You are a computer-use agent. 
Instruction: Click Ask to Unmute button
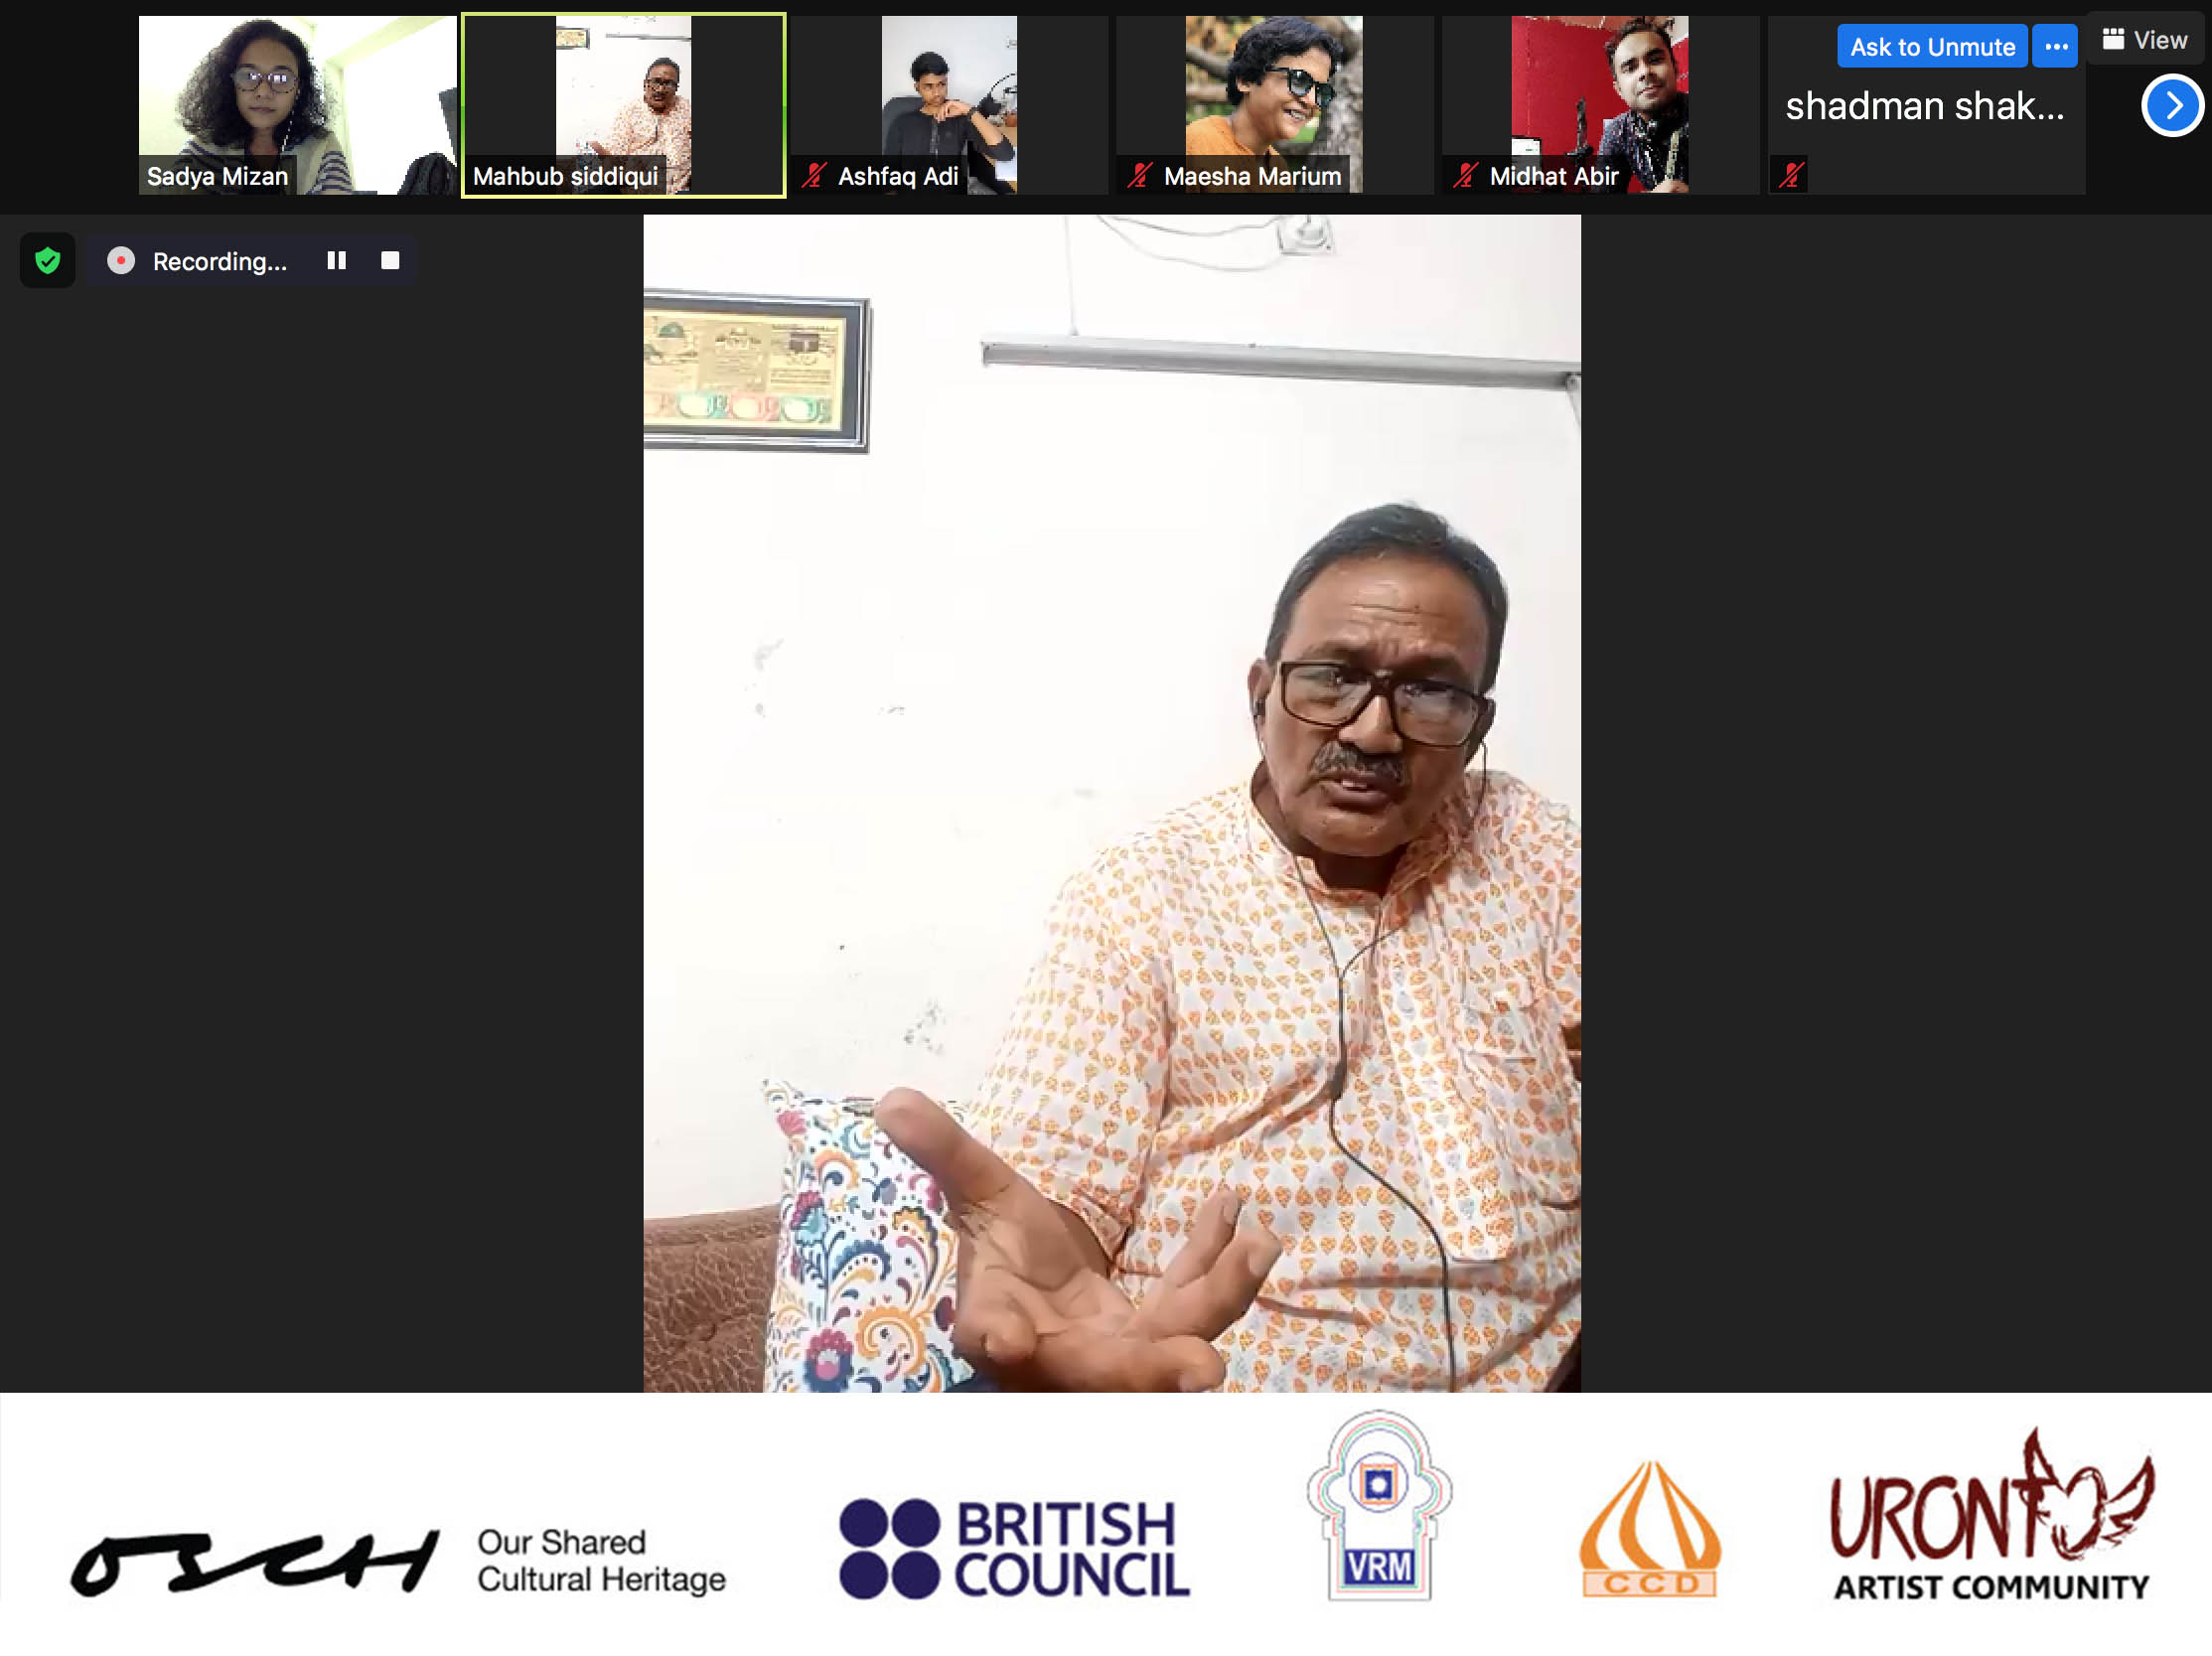1931,47
